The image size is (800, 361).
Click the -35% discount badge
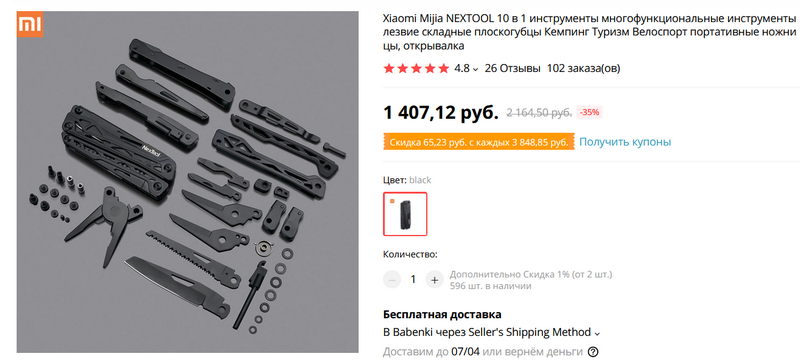[590, 112]
